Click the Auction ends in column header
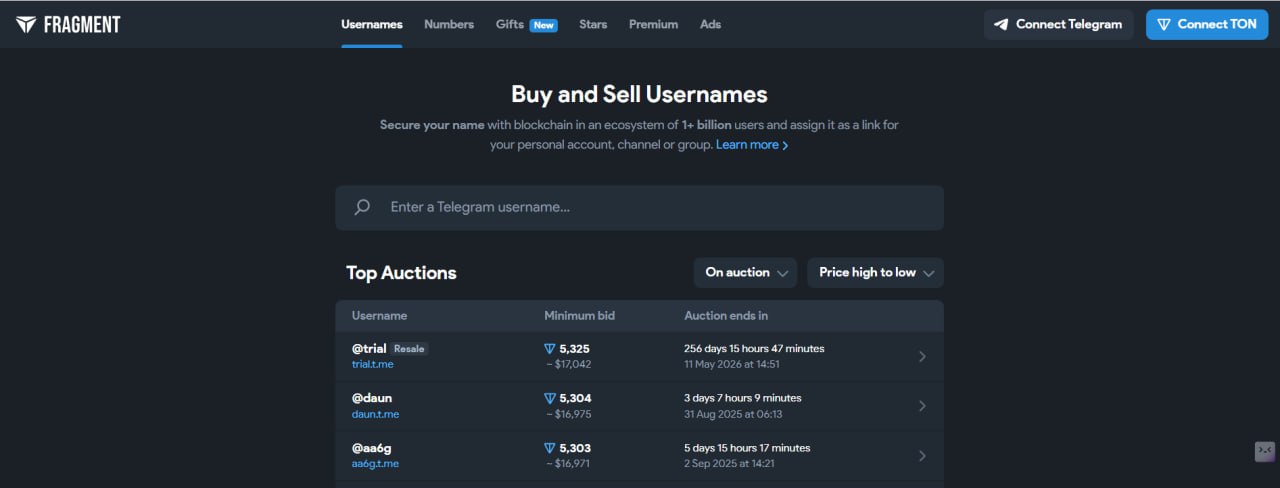 tap(726, 315)
